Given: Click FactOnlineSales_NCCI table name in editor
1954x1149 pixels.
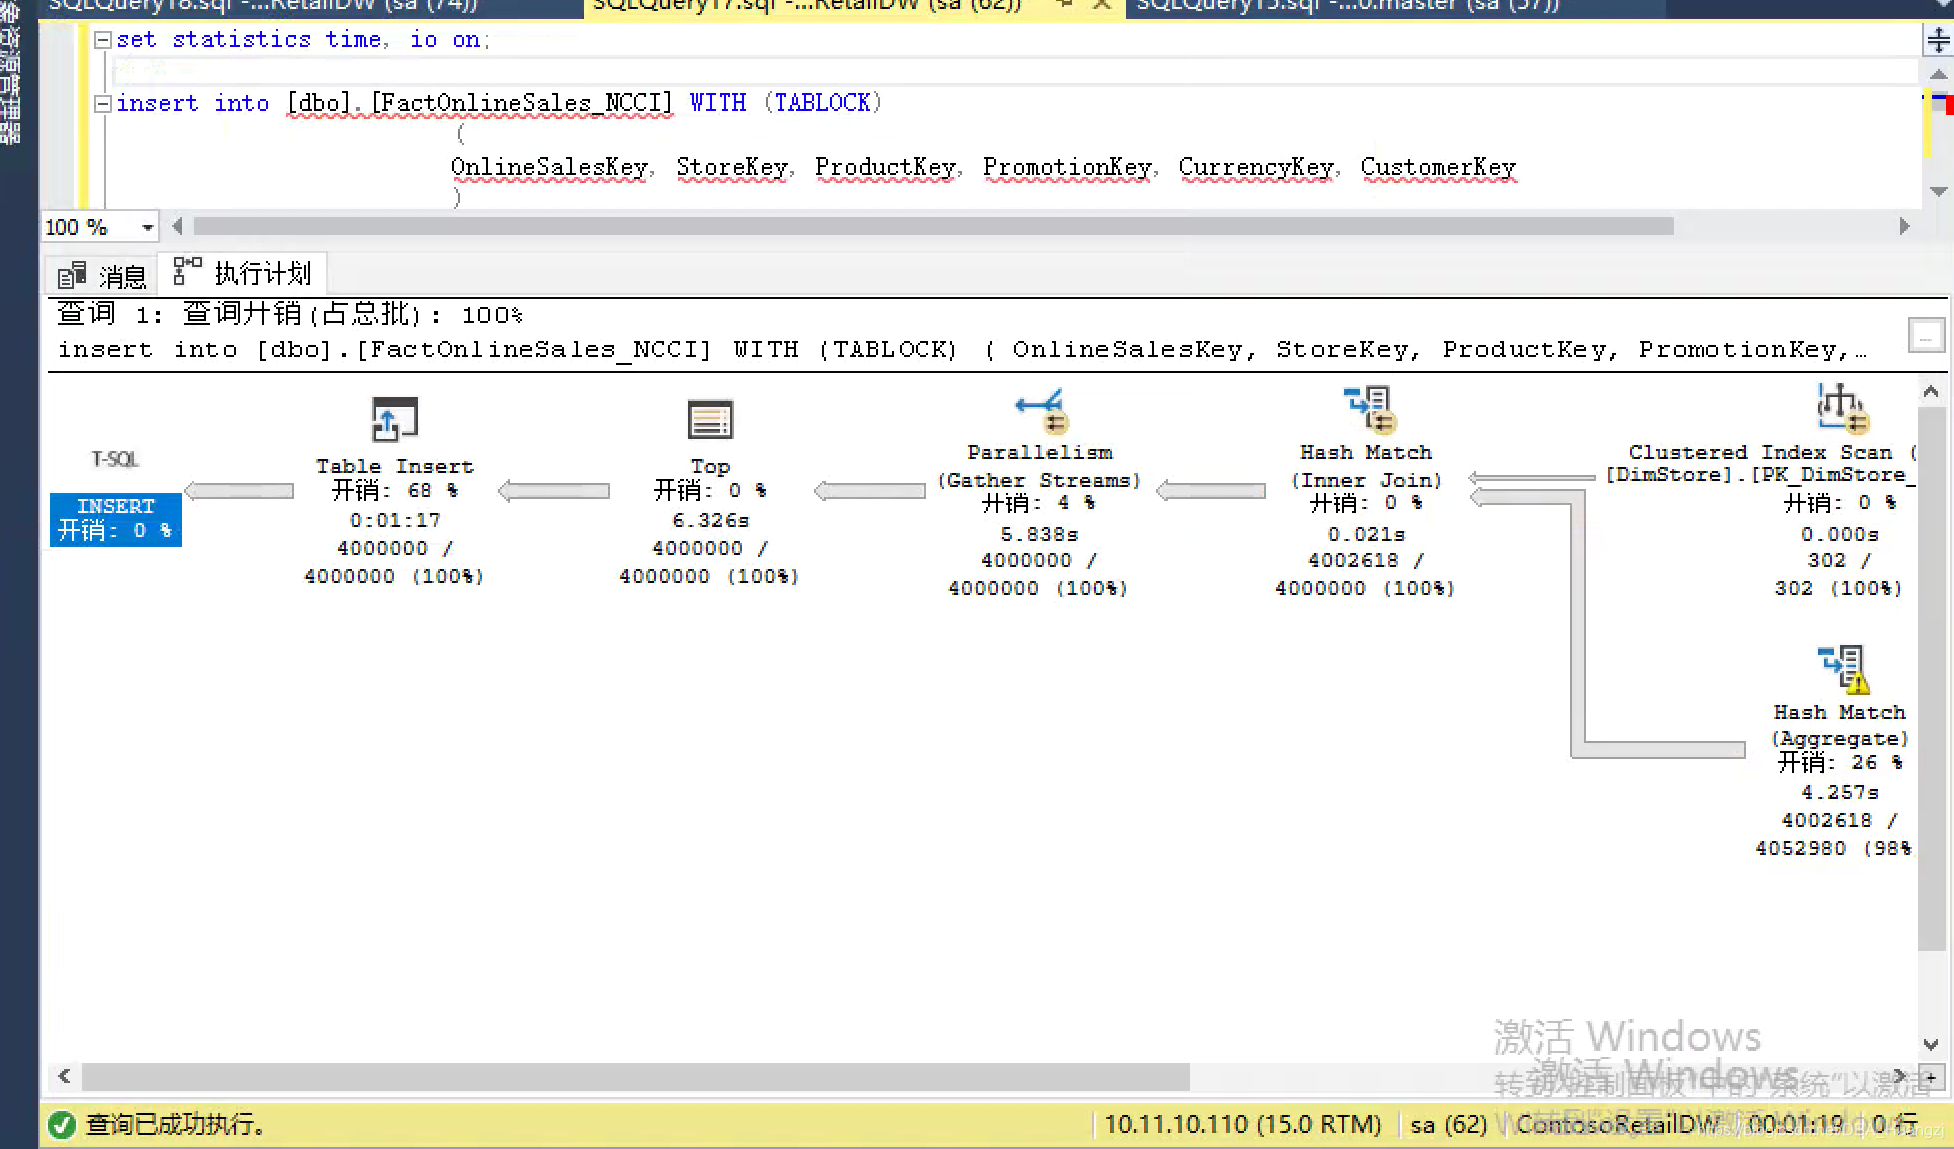Looking at the screenshot, I should [x=521, y=104].
